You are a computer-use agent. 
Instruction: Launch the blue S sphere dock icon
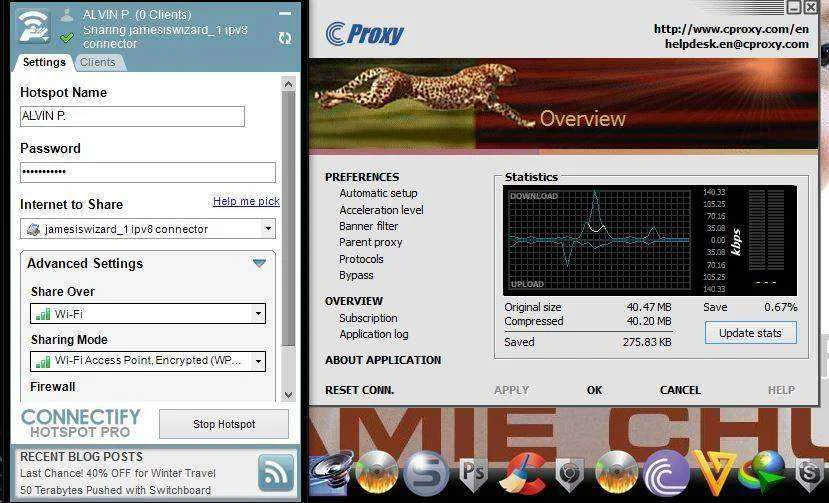pyautogui.click(x=426, y=472)
